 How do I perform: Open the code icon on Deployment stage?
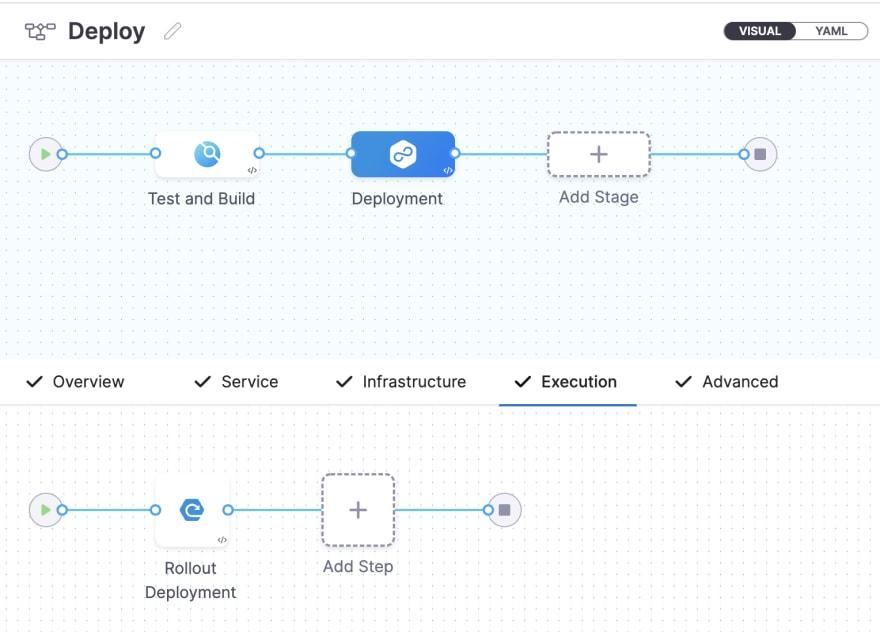click(x=448, y=170)
